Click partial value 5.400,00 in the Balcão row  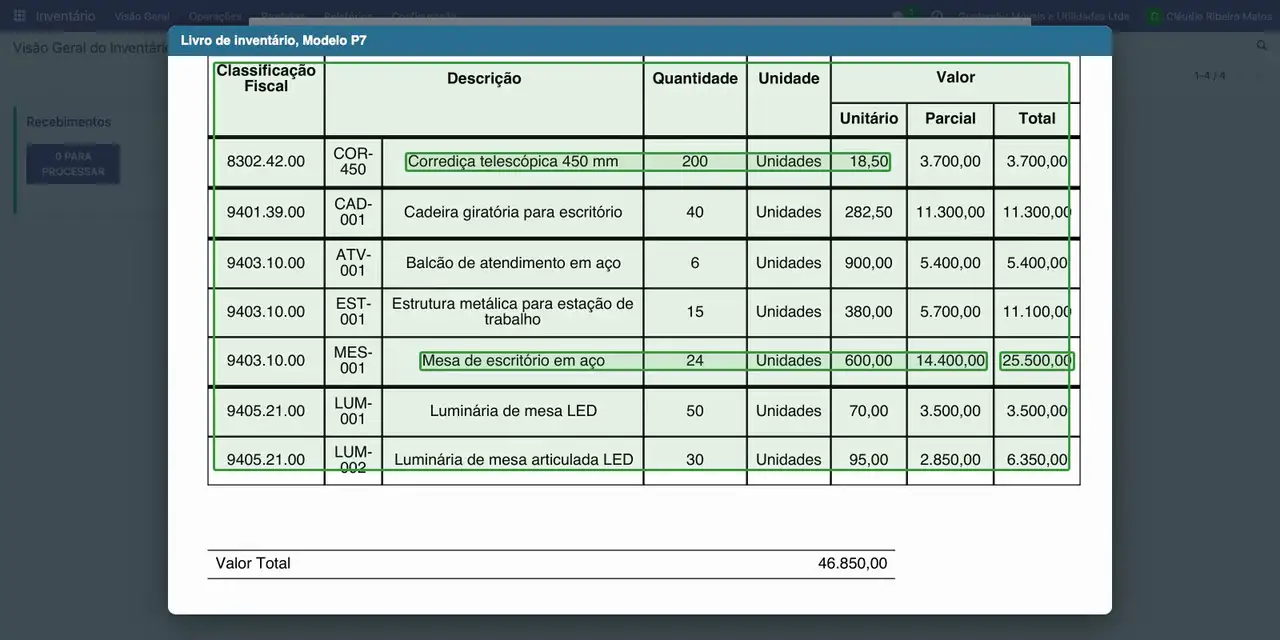click(x=950, y=263)
